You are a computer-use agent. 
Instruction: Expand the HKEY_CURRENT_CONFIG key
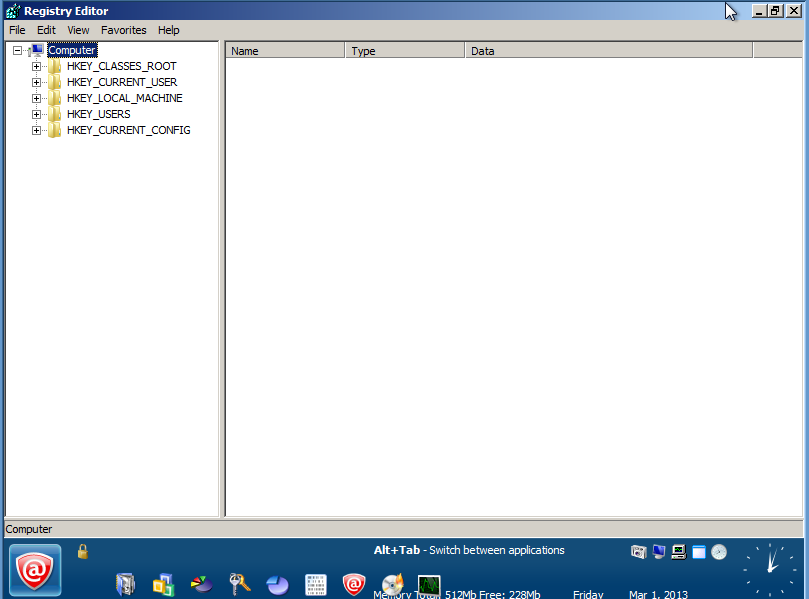pyautogui.click(x=36, y=131)
